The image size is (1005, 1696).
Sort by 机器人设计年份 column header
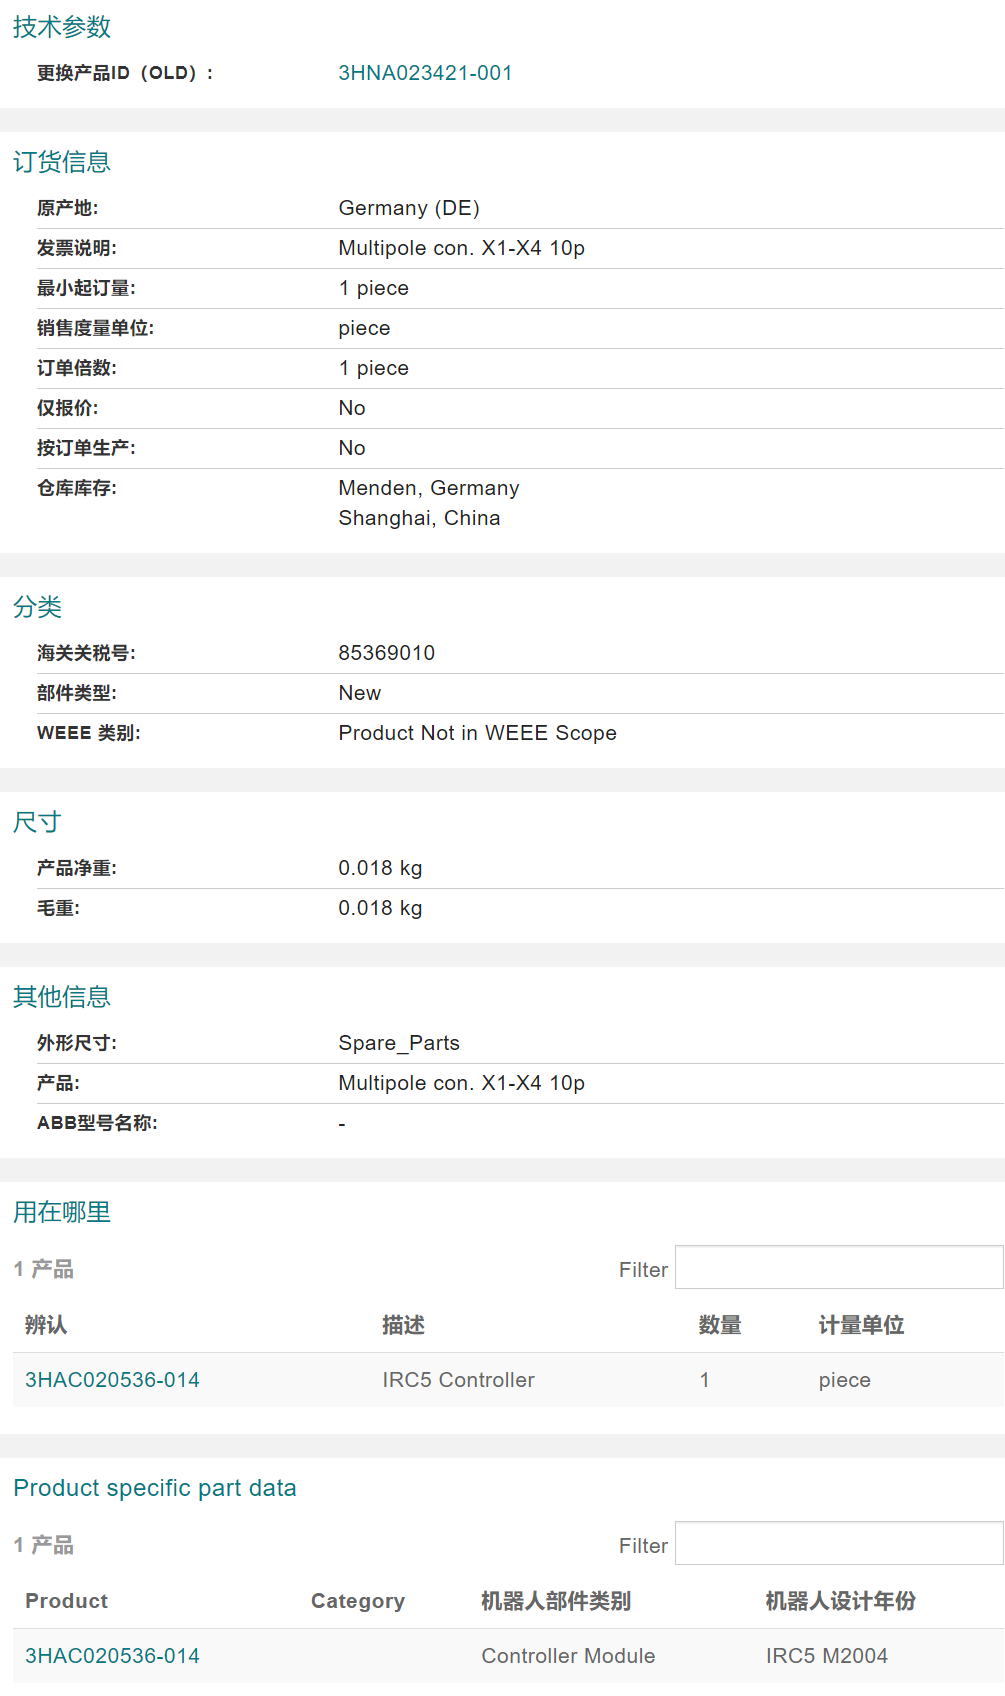pos(840,1601)
